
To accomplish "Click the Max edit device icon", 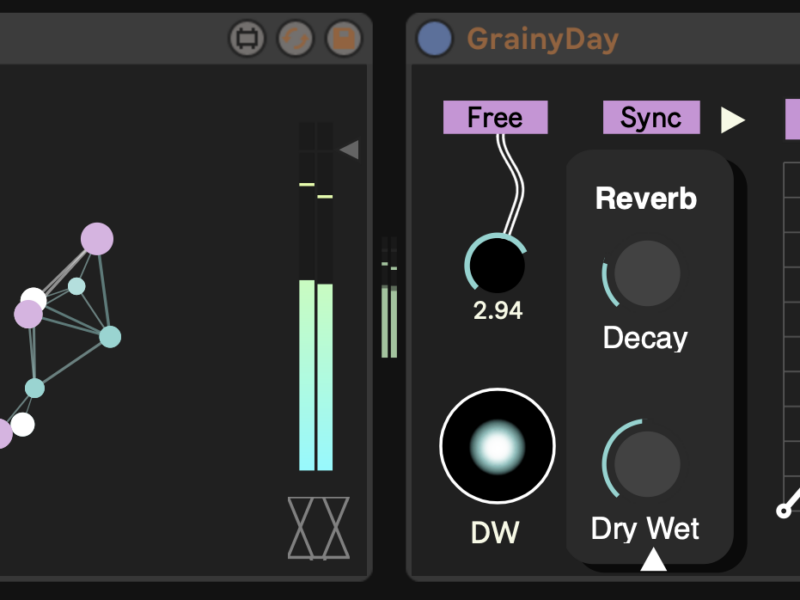I will (247, 39).
